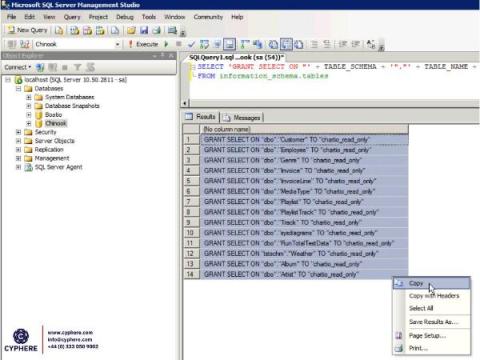The height and width of the screenshot is (360, 480).
Task: Open the Project menu
Action: pyautogui.click(x=98, y=17)
